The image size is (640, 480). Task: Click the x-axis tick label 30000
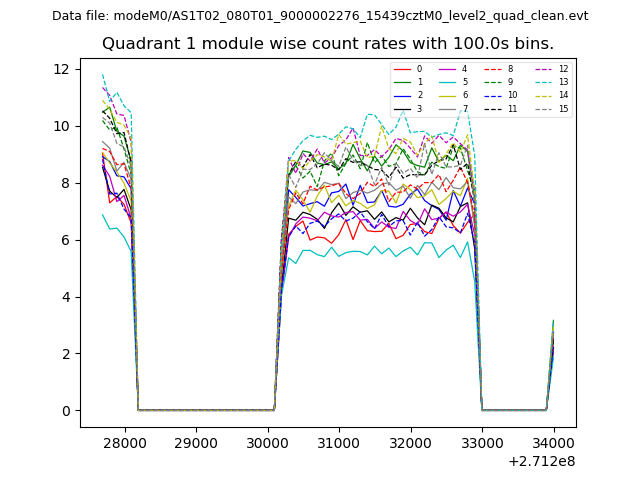[267, 443]
